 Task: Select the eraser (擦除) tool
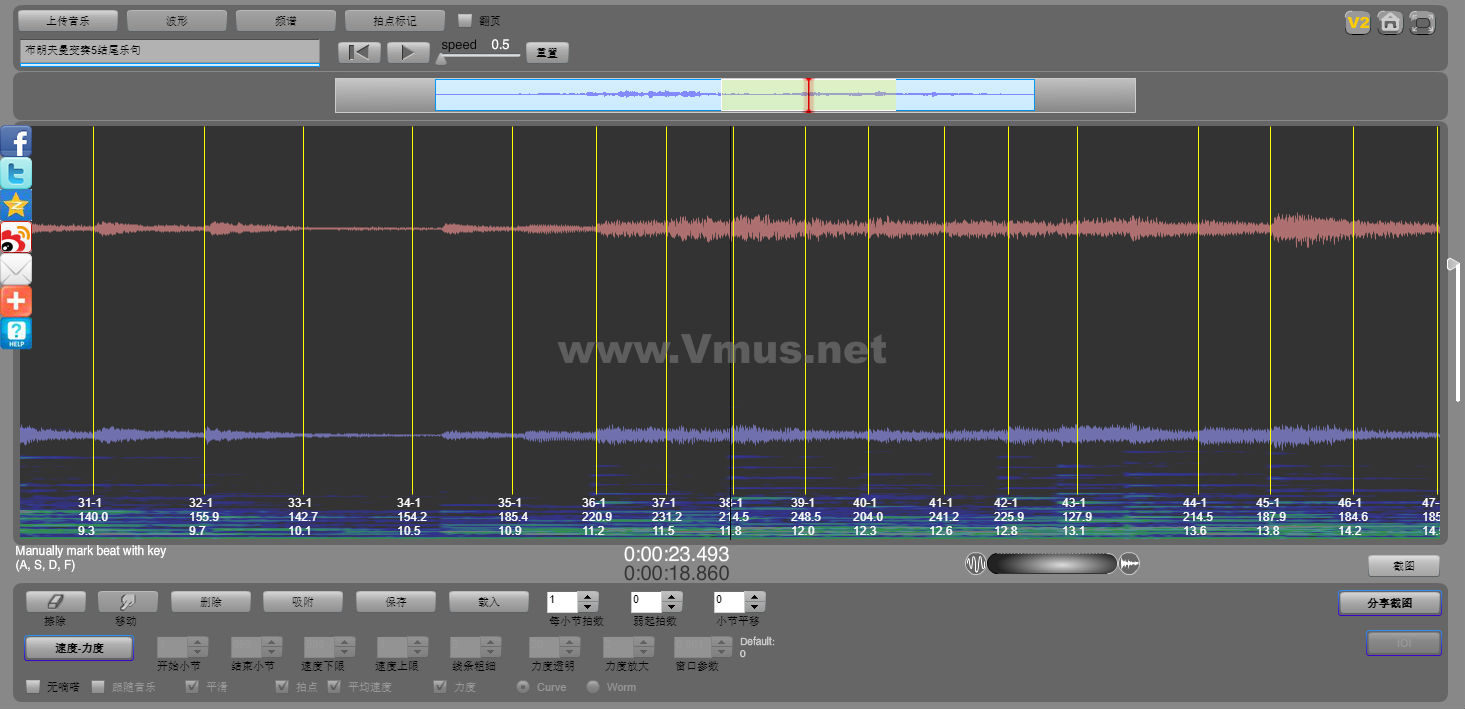click(x=55, y=602)
